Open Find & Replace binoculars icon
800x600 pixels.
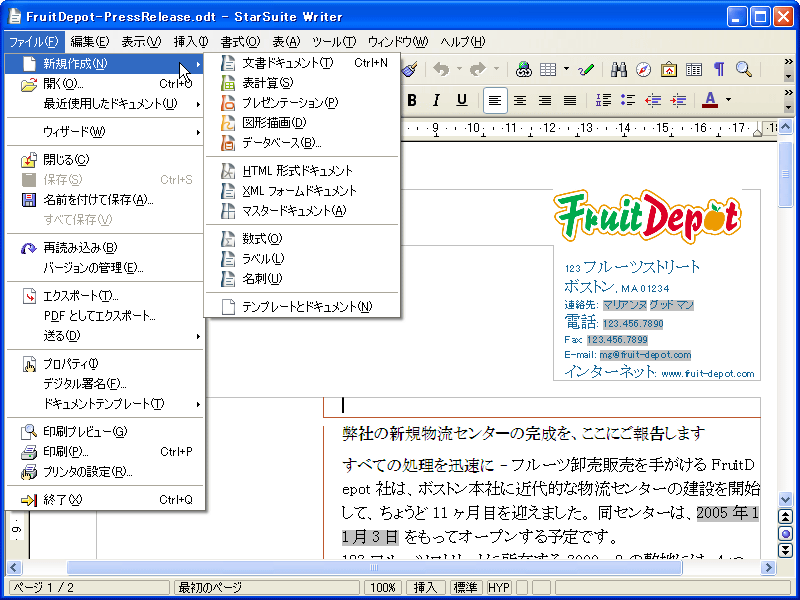619,69
